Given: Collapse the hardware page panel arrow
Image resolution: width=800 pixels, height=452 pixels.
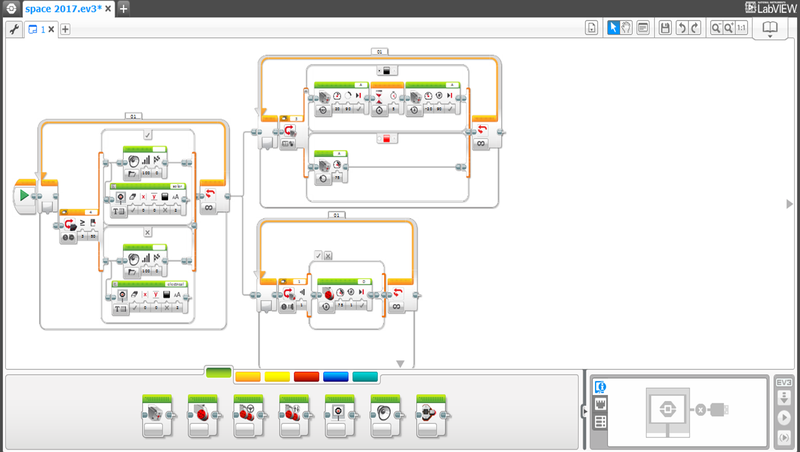Looking at the screenshot, I should 585,411.
